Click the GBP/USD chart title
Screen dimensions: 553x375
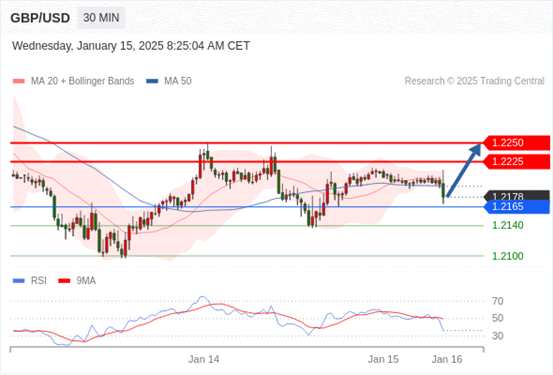coord(40,18)
